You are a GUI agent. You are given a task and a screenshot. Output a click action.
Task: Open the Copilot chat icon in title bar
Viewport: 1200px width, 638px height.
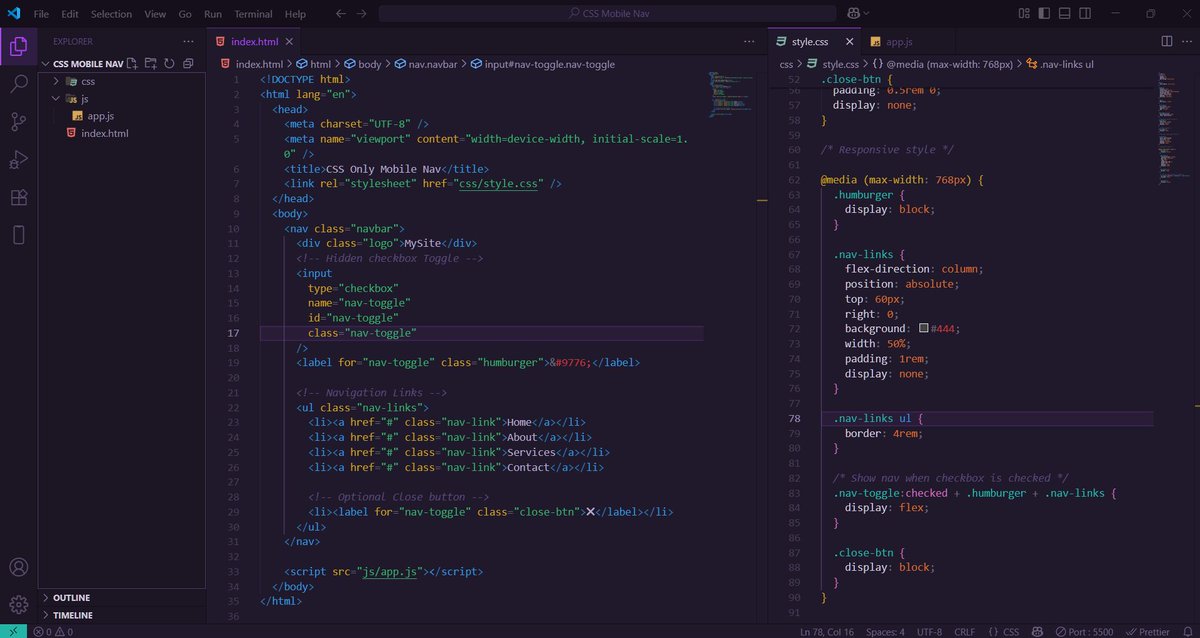(855, 14)
